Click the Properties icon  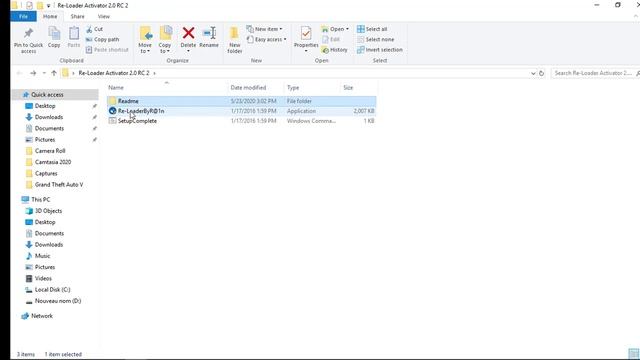click(306, 33)
